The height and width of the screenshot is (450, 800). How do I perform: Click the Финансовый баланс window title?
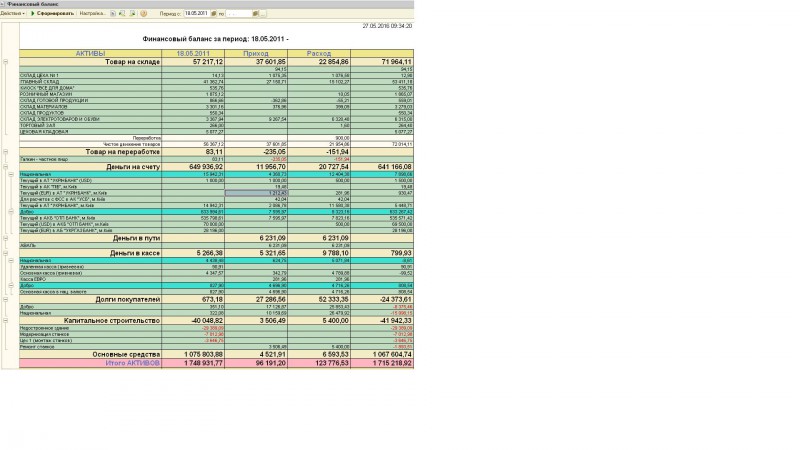click(32, 4)
